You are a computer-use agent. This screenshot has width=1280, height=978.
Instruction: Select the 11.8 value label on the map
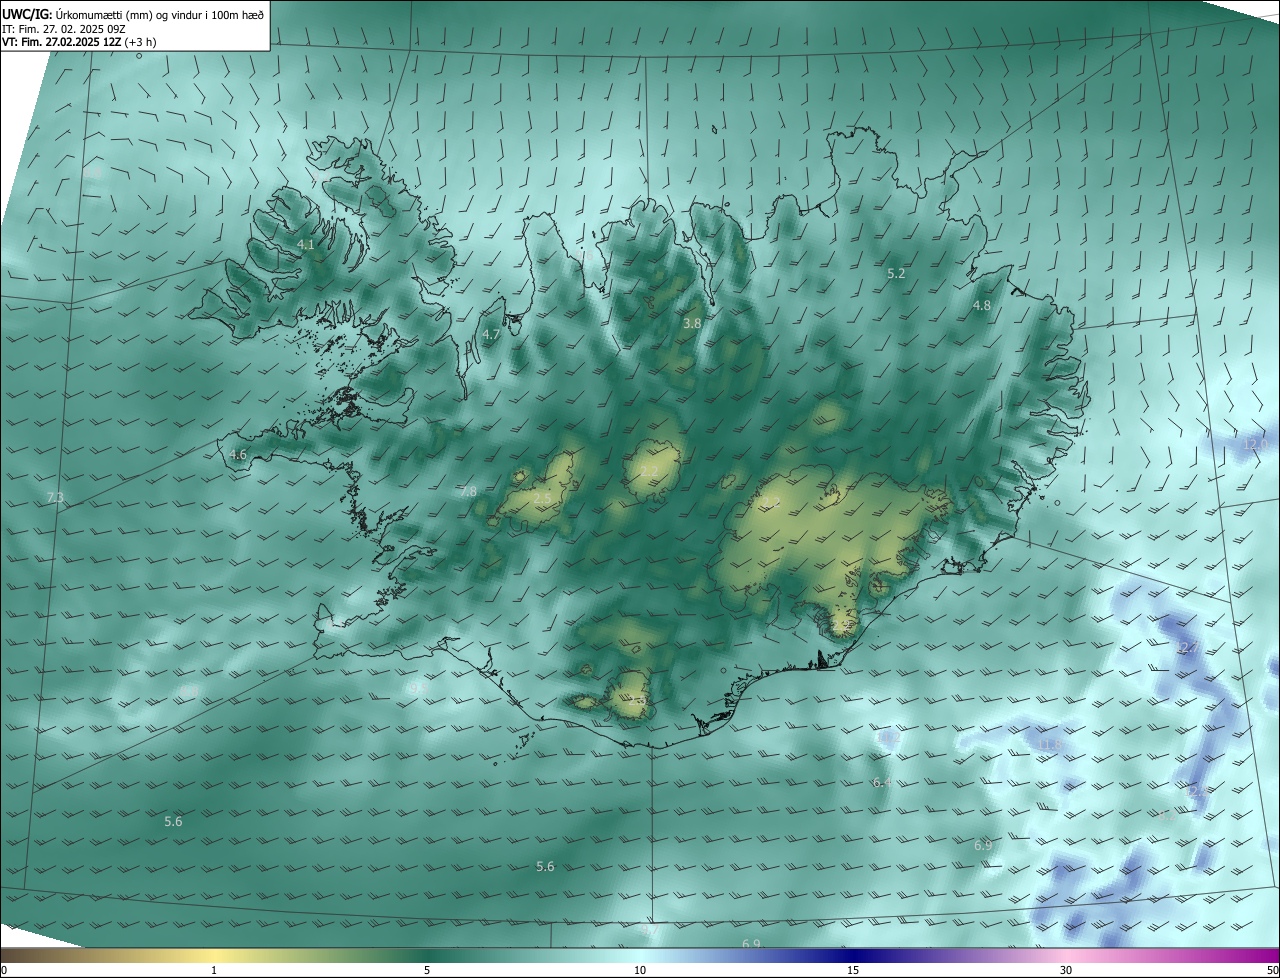coord(1049,744)
